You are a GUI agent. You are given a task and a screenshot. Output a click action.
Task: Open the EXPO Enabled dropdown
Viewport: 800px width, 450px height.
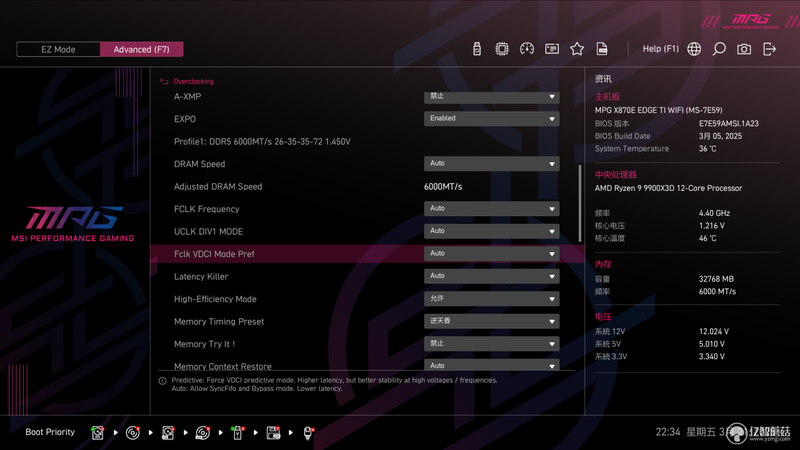pos(491,118)
